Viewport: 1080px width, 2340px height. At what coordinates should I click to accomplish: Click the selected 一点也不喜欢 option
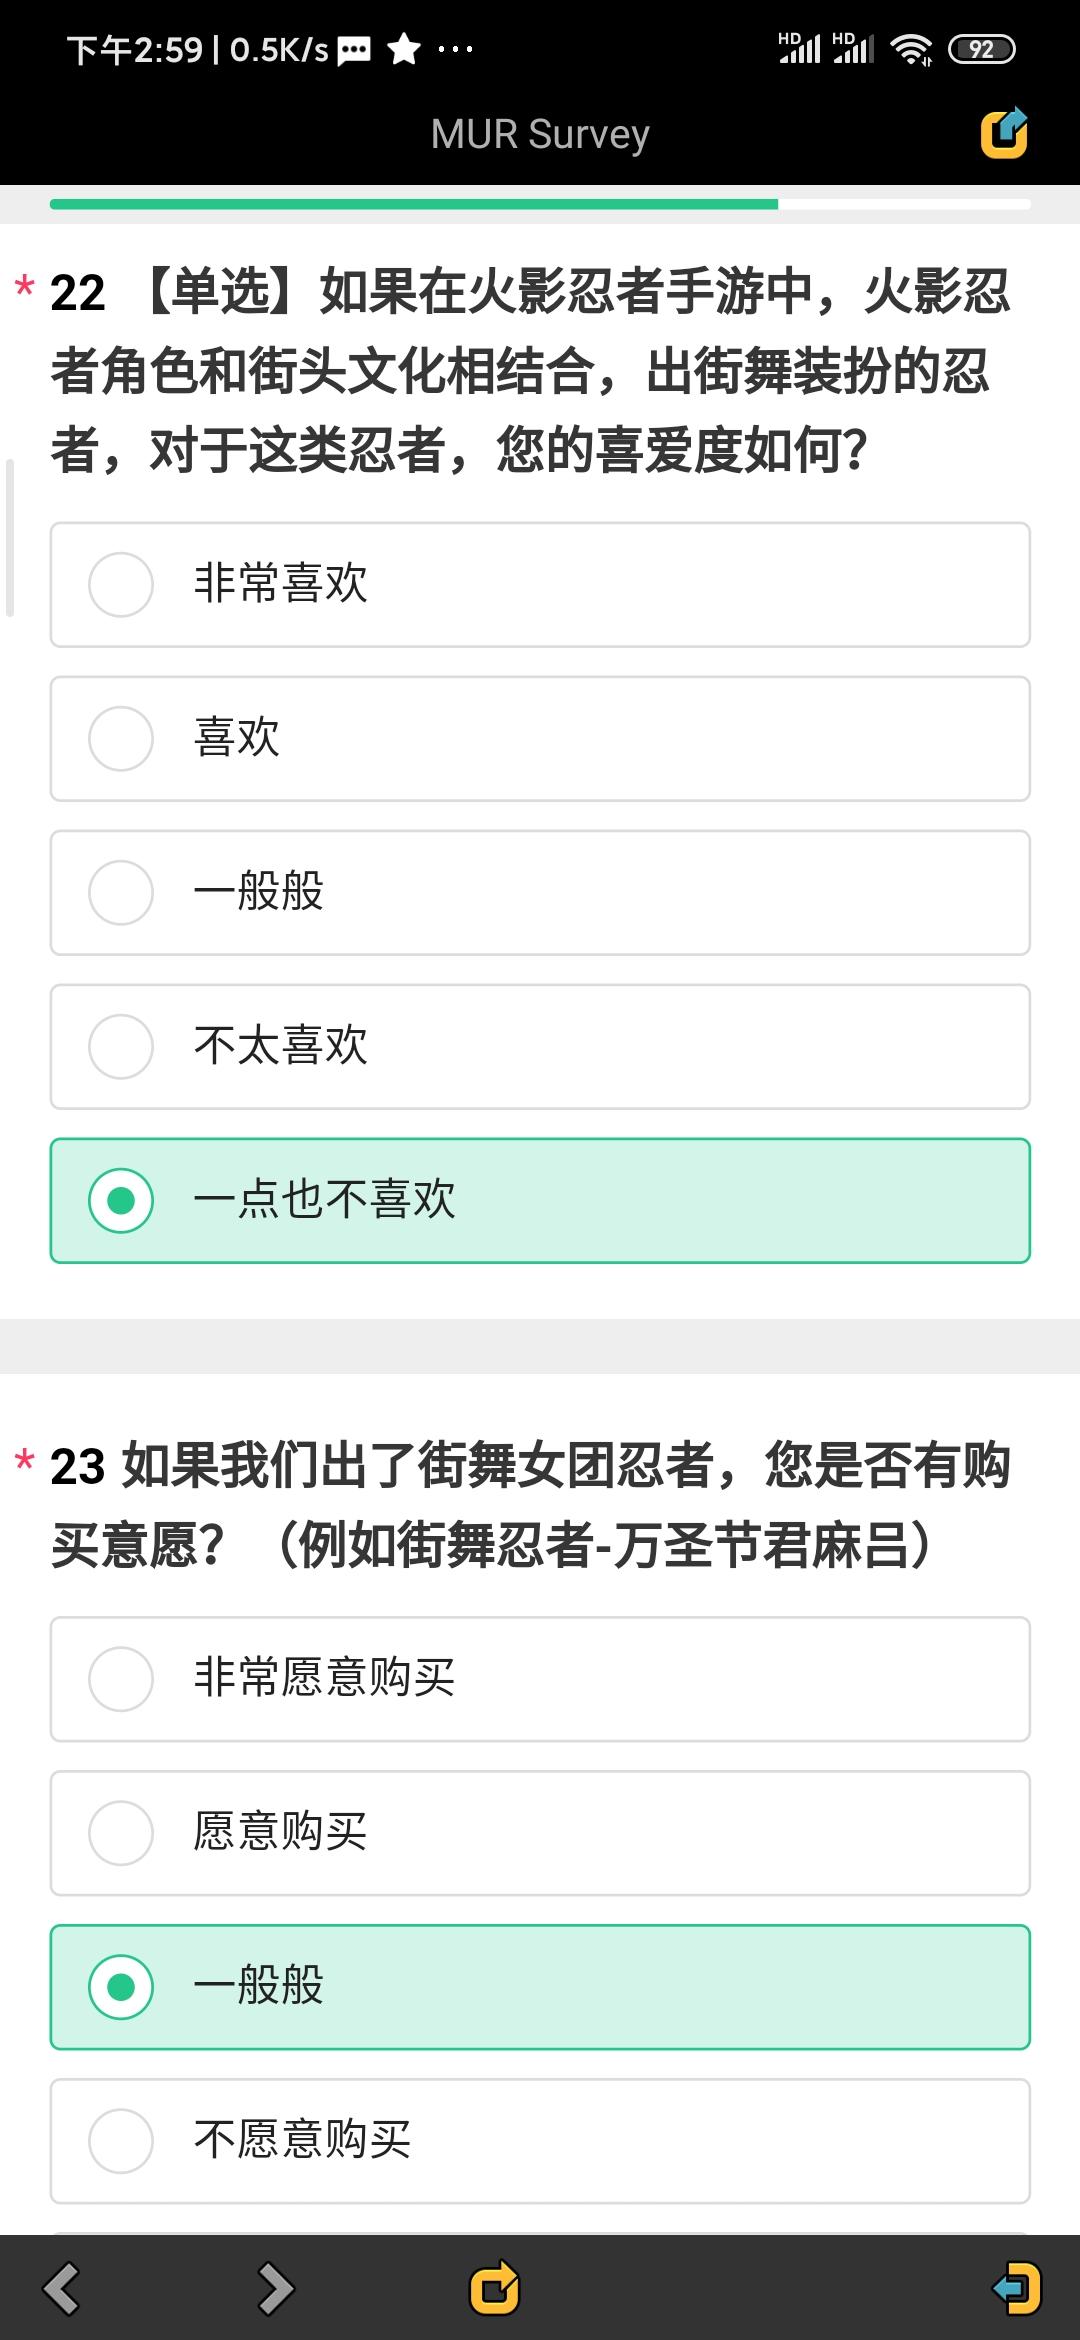tap(540, 1201)
